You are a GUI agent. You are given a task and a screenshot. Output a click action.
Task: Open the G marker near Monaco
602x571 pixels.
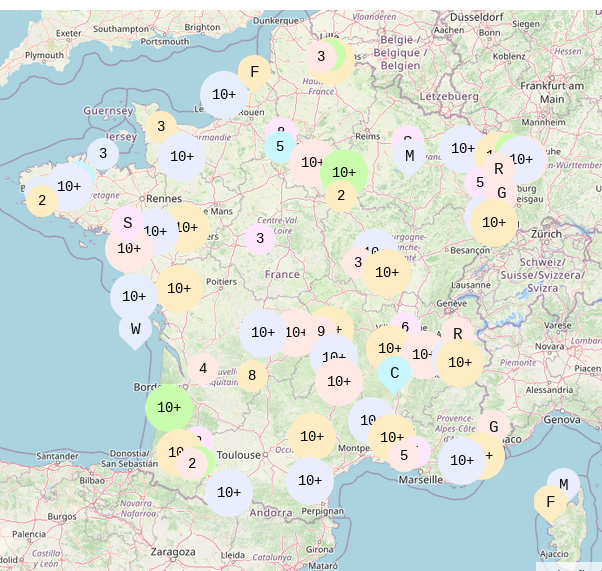pos(493,427)
